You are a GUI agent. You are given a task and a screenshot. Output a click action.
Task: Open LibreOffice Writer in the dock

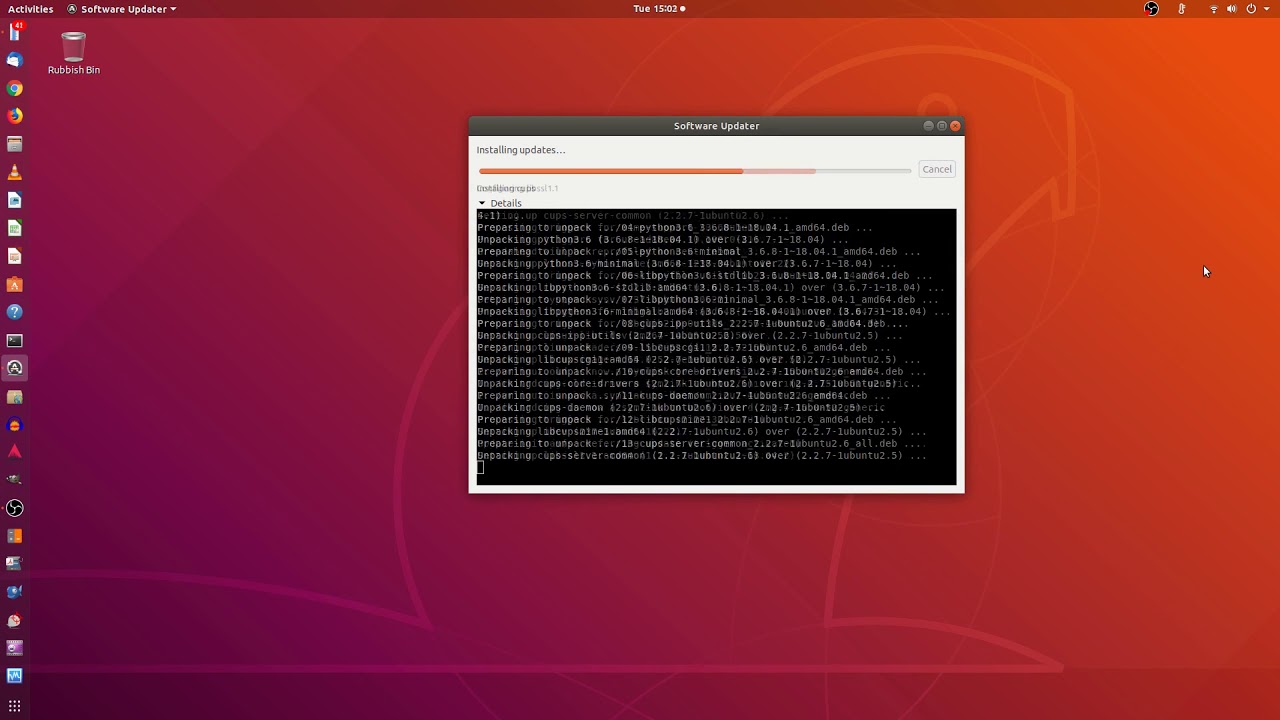pos(14,200)
